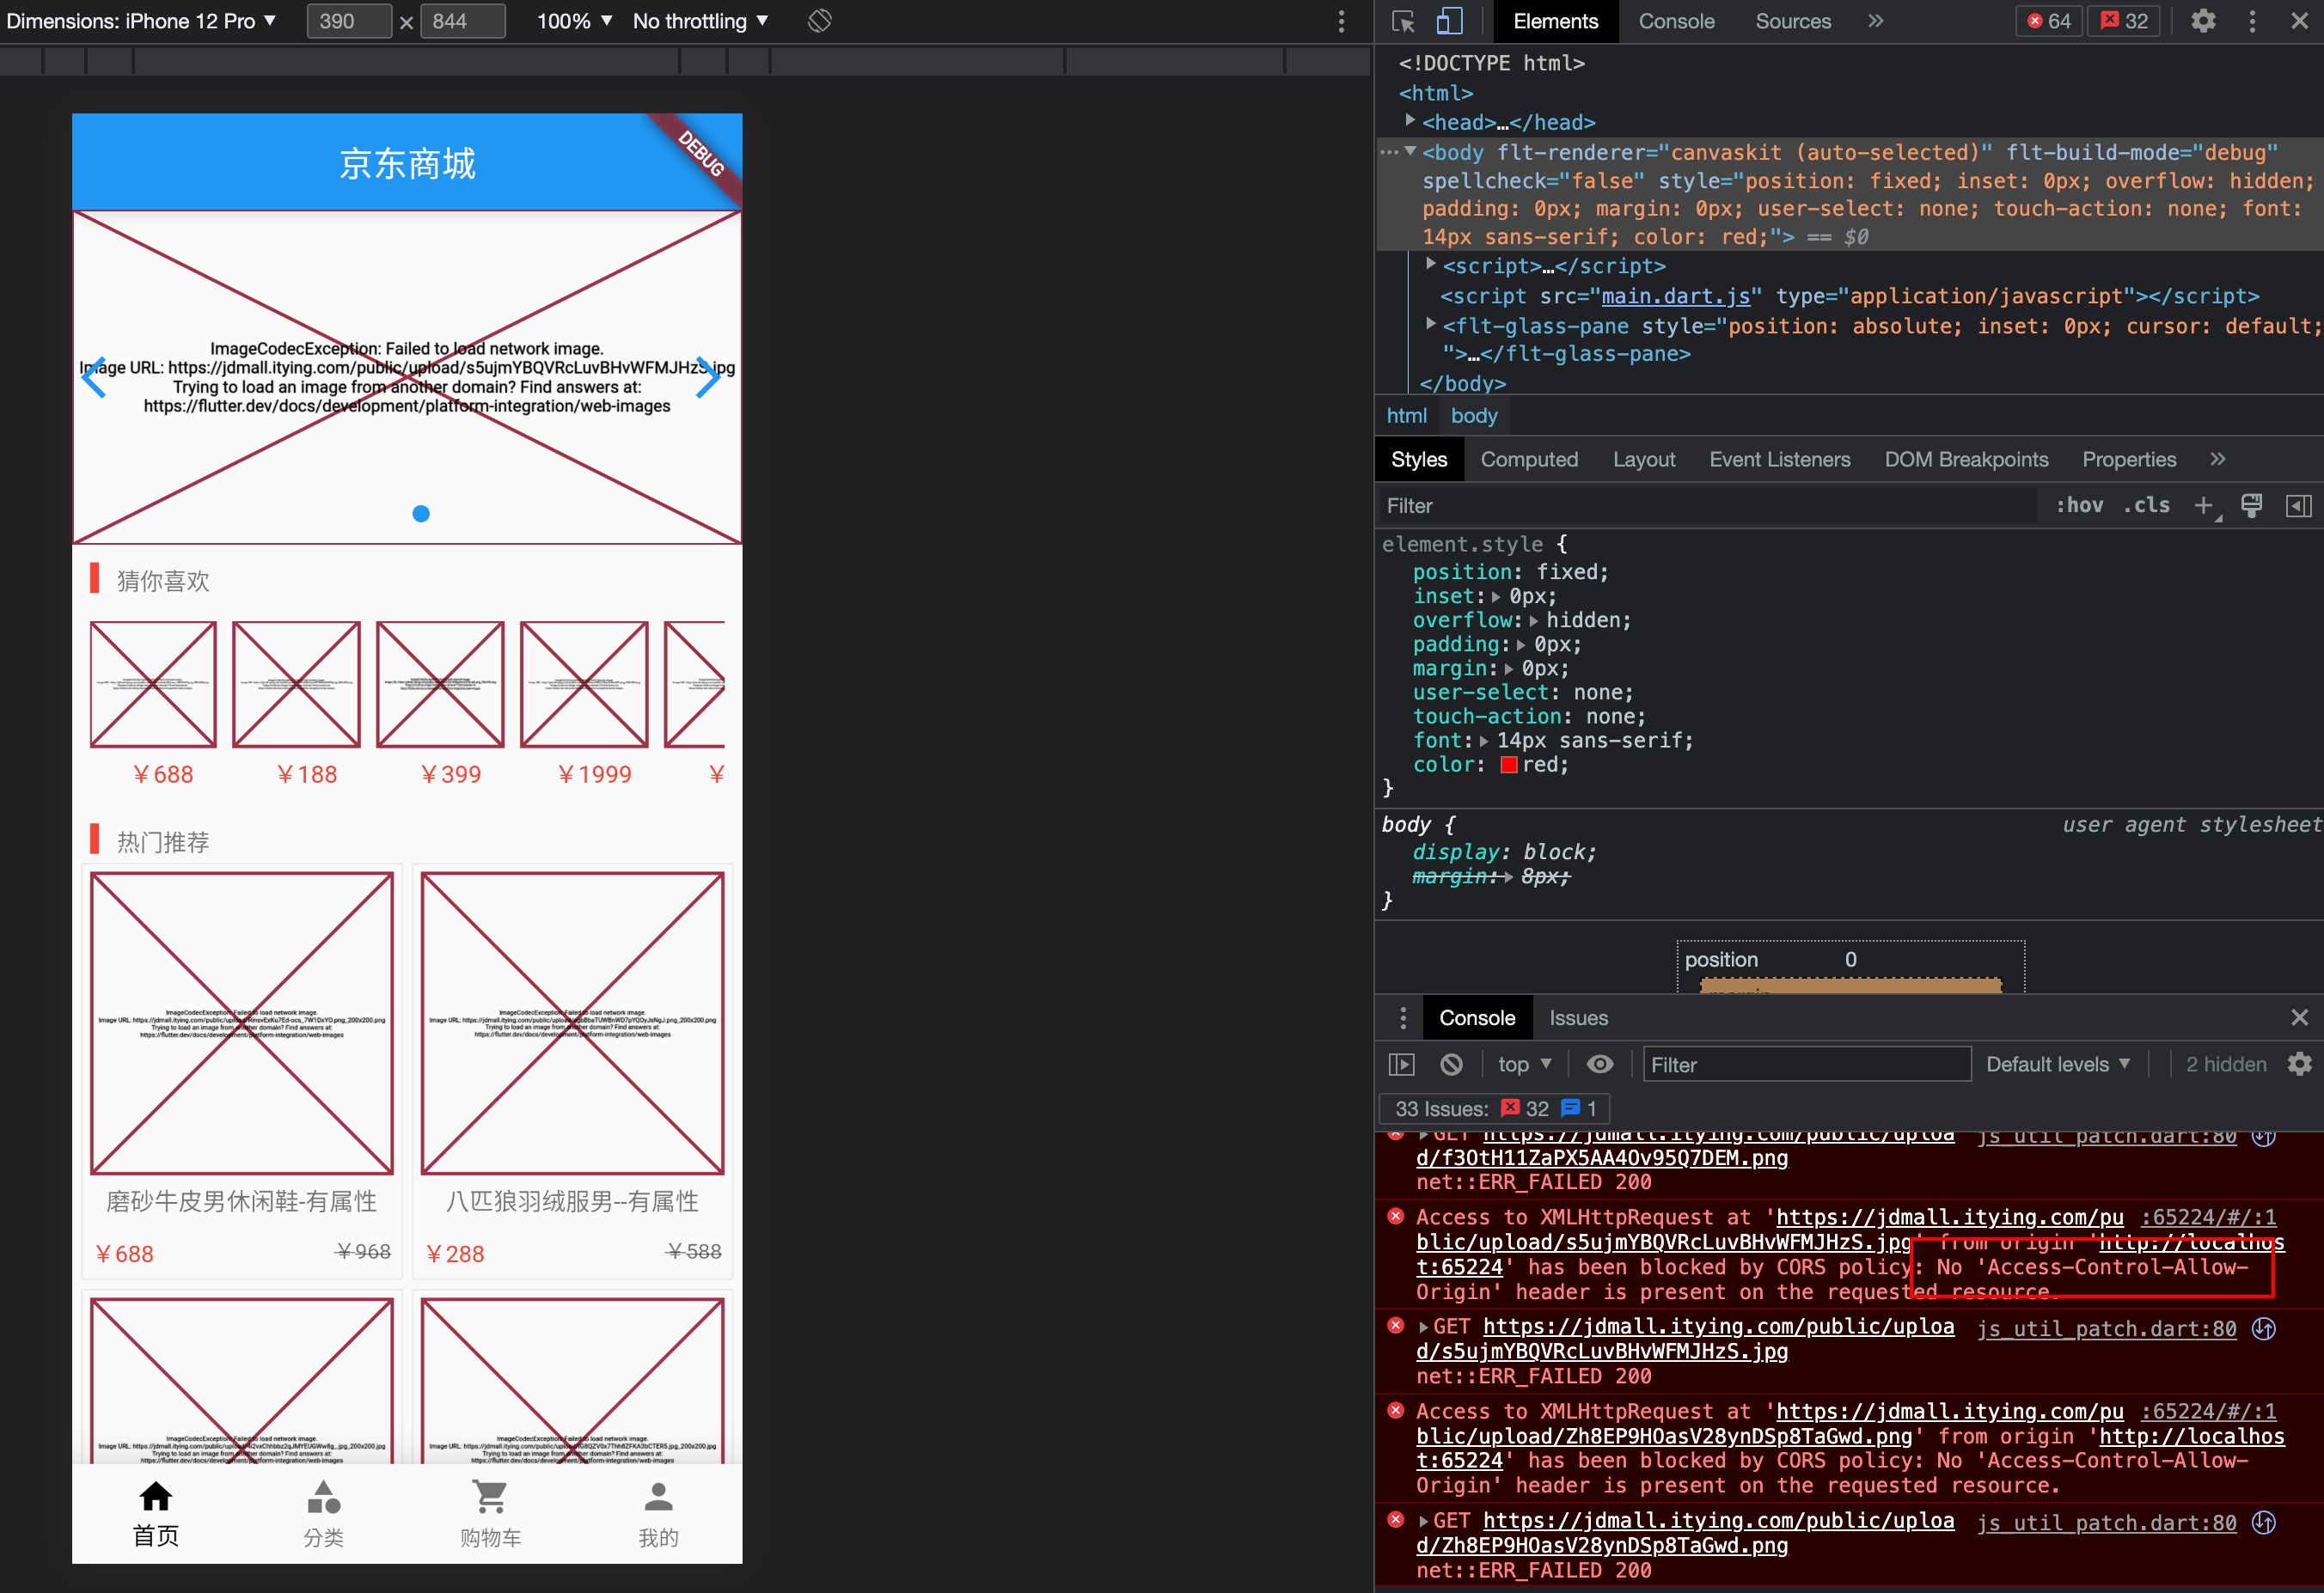
Task: Toggle the .cls element classes panel
Action: click(2146, 505)
